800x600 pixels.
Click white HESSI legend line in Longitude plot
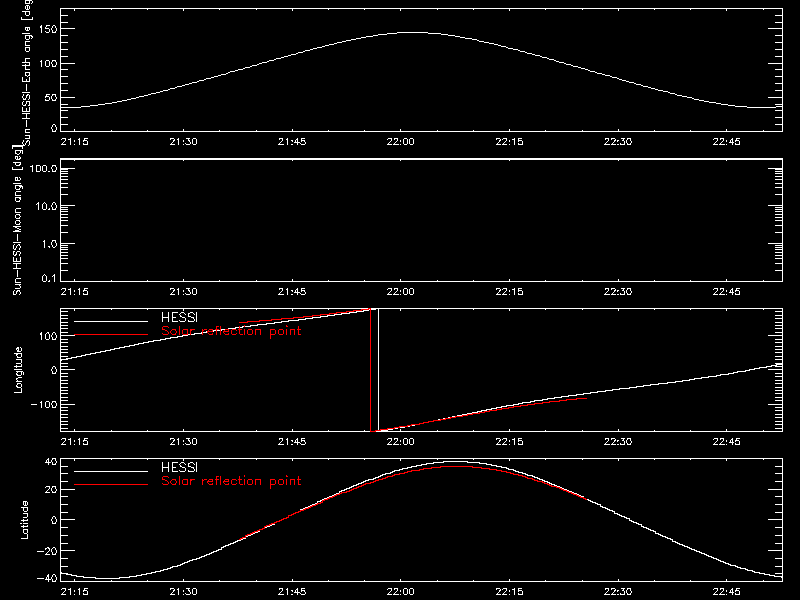[x=111, y=321]
